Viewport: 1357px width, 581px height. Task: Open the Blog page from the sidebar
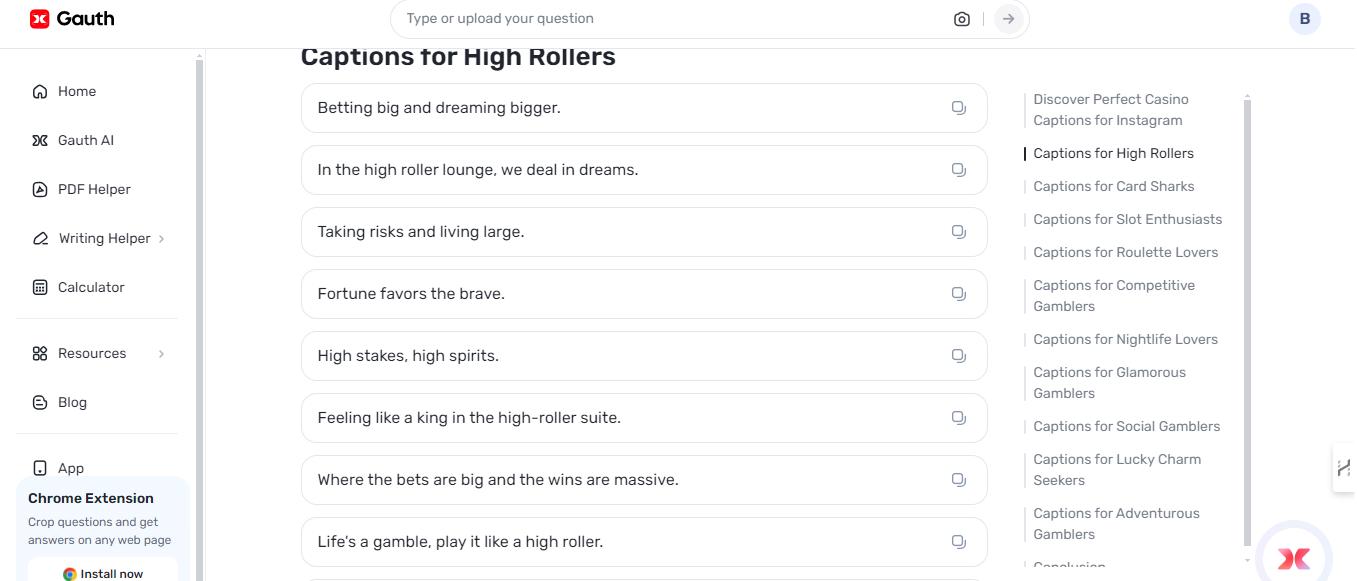[38, 402]
